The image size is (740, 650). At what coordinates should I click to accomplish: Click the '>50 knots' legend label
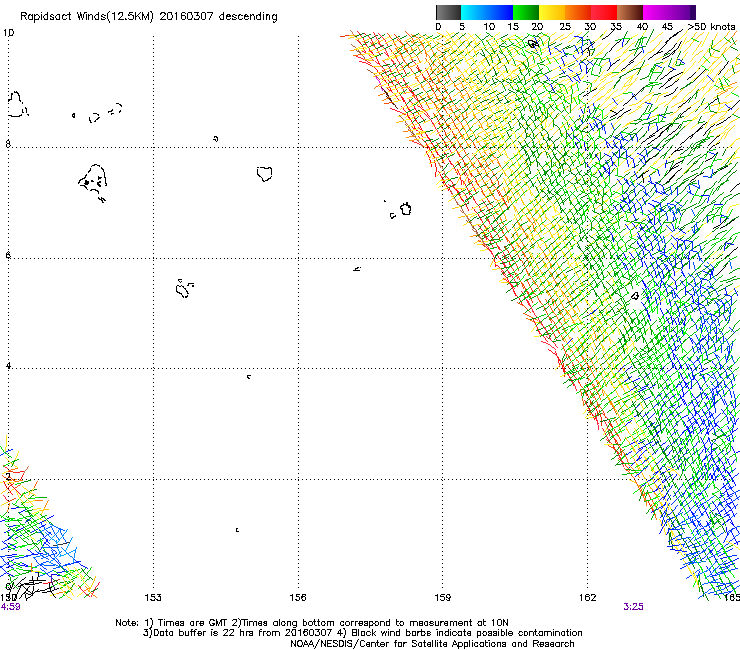point(711,27)
